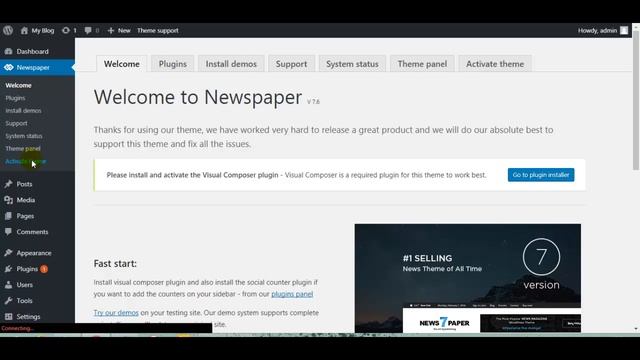Open the System status tab
Screen dimensions: 640x360
coord(352,64)
